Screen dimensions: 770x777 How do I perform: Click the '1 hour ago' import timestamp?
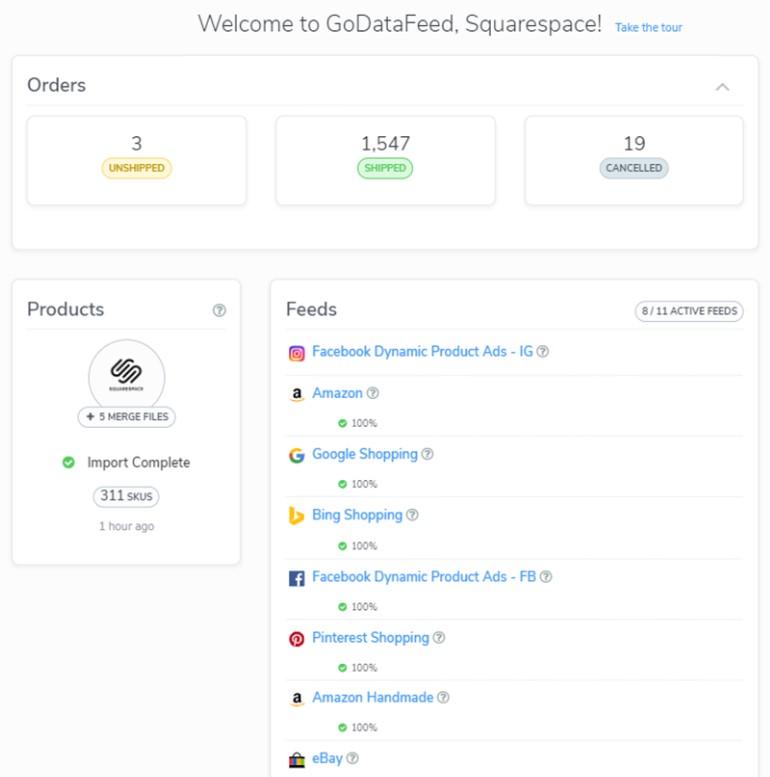tap(126, 526)
